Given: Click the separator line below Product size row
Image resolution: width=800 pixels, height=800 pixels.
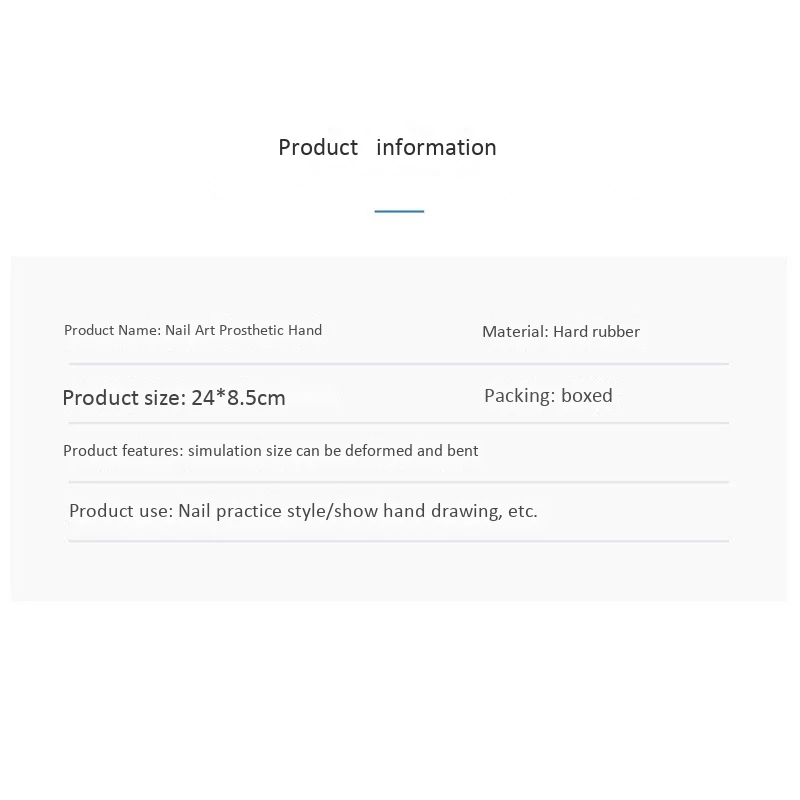Looking at the screenshot, I should [398, 423].
